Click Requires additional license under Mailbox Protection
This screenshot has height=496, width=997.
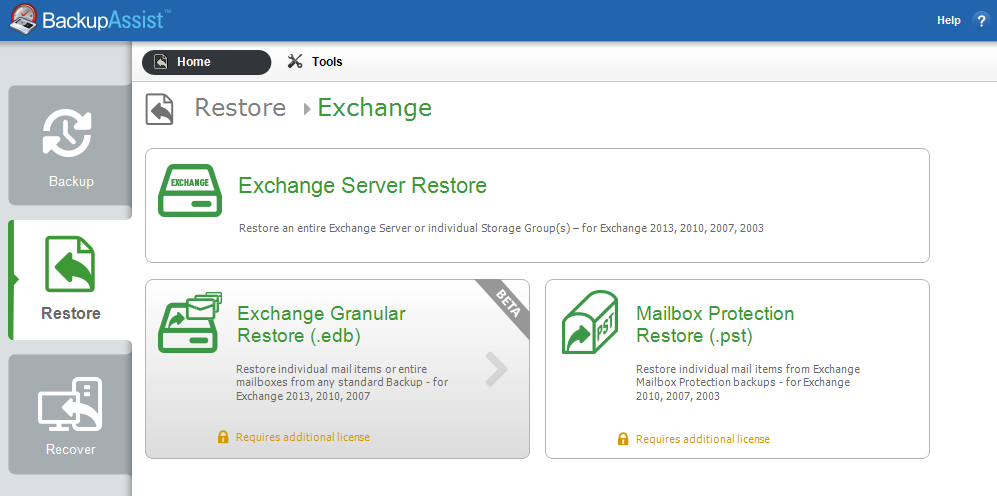pyautogui.click(x=703, y=439)
